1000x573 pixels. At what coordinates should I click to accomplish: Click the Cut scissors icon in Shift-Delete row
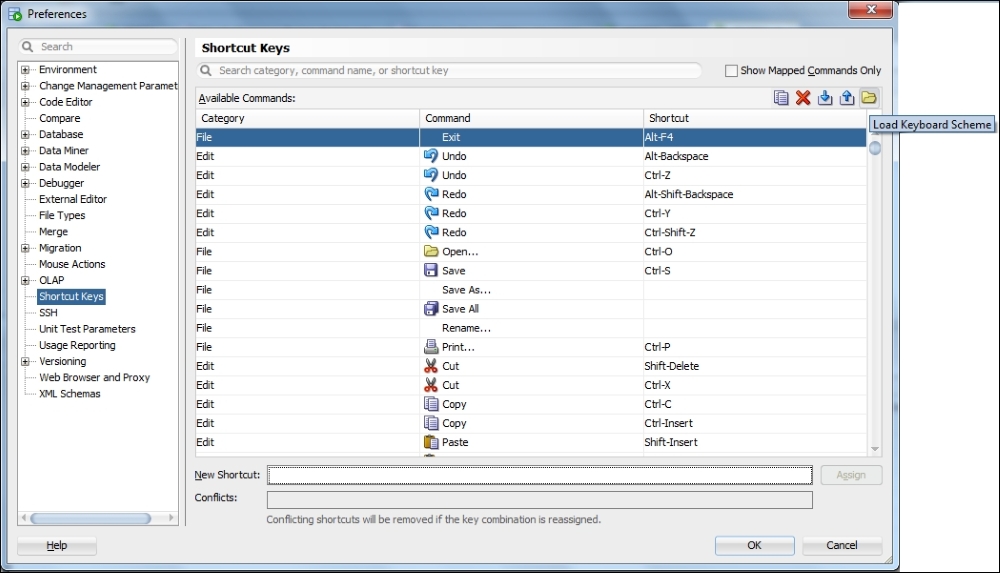pos(431,366)
